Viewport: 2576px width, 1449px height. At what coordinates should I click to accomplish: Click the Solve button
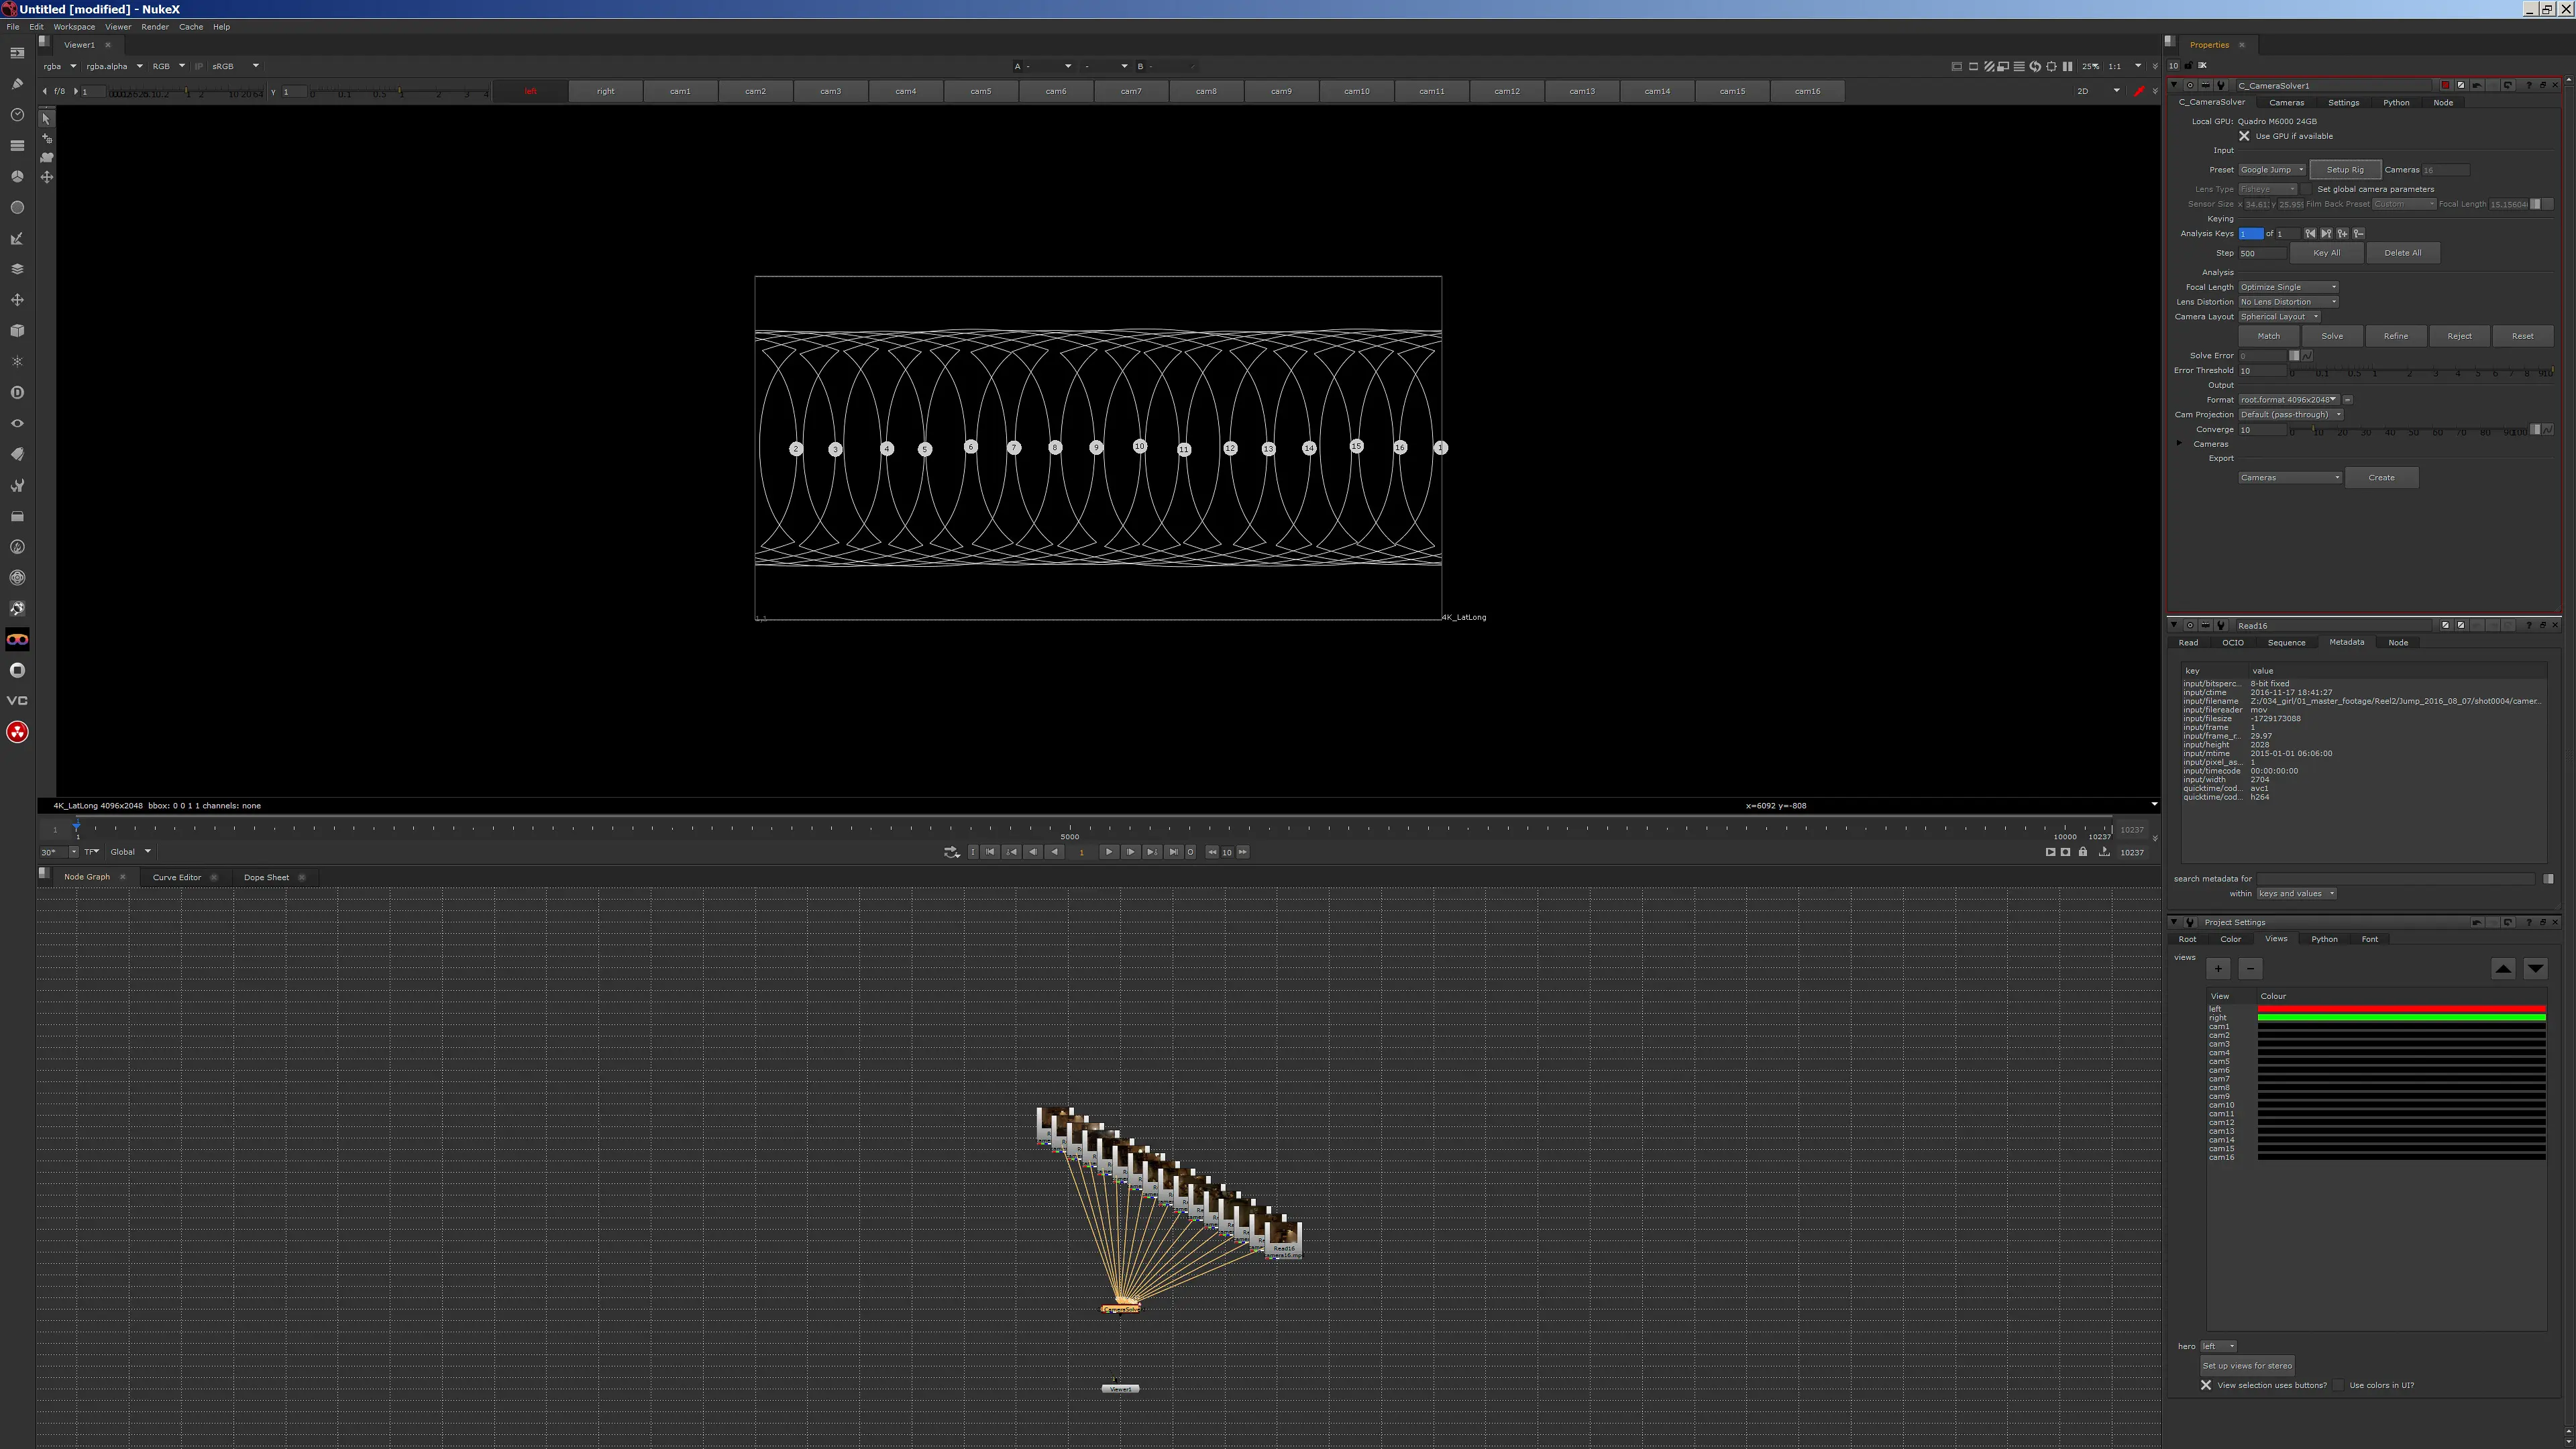[2332, 336]
